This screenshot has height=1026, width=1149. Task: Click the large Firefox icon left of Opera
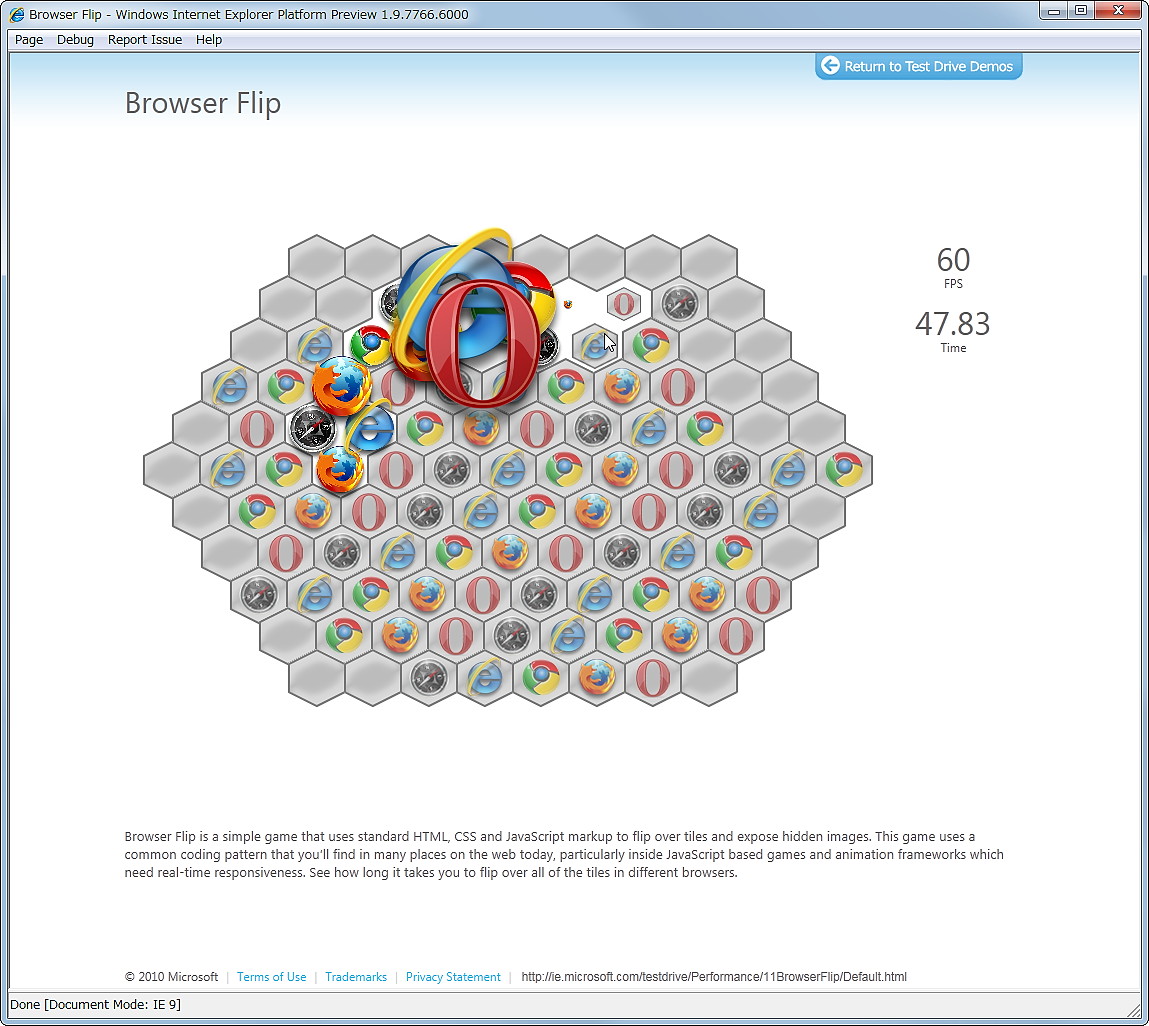pyautogui.click(x=341, y=386)
